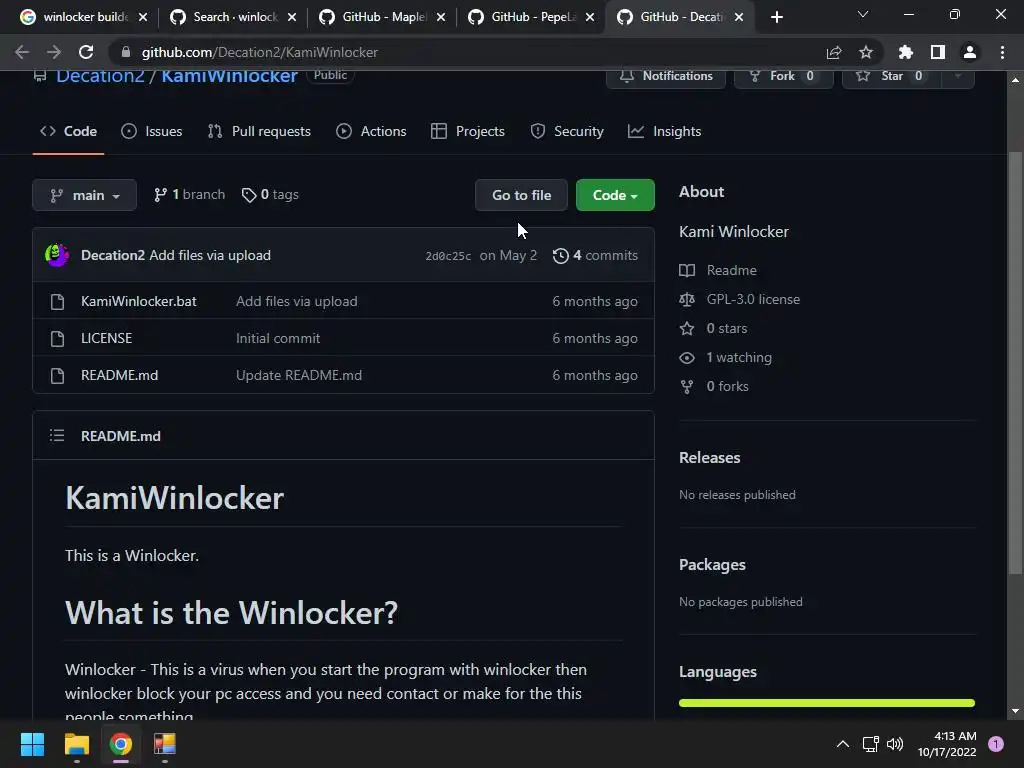
Task: Expand the main branch dropdown
Action: tap(84, 195)
